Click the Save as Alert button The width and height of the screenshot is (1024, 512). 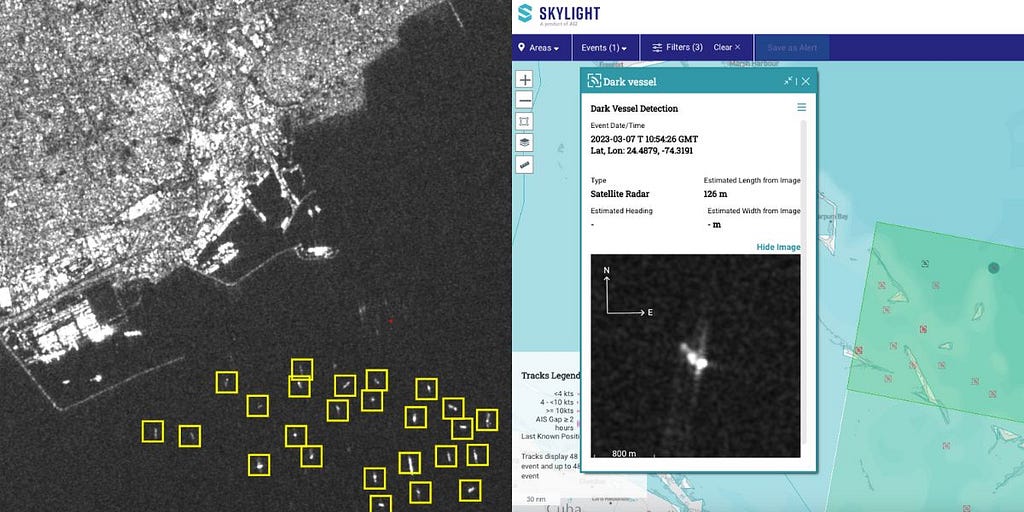tap(792, 48)
